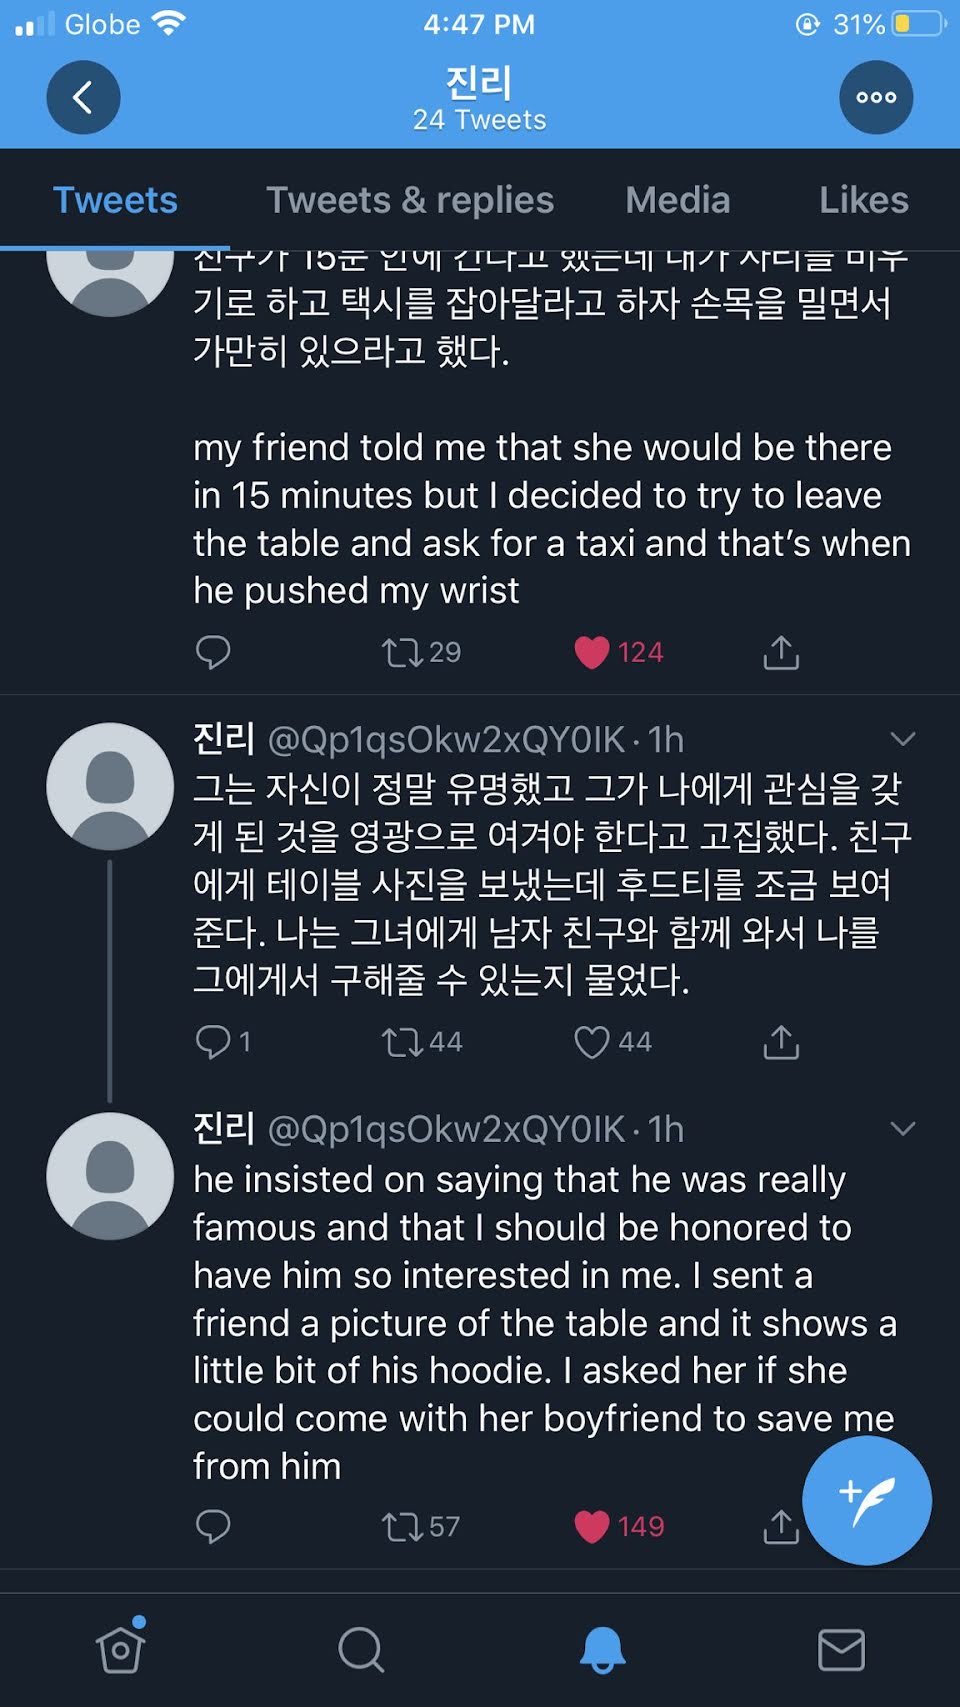Switch to the Media tab

[678, 200]
